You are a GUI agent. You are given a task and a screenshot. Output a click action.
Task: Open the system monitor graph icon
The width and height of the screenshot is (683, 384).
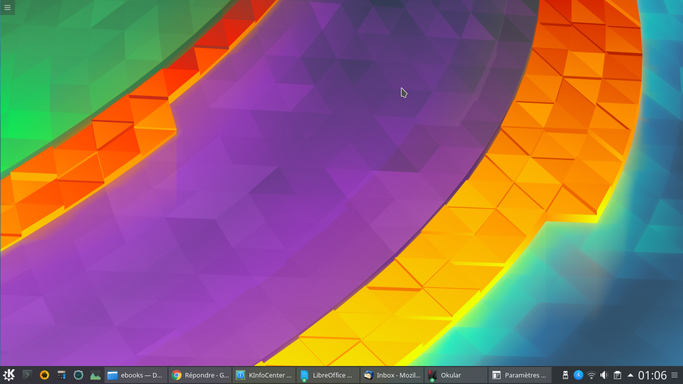95,375
